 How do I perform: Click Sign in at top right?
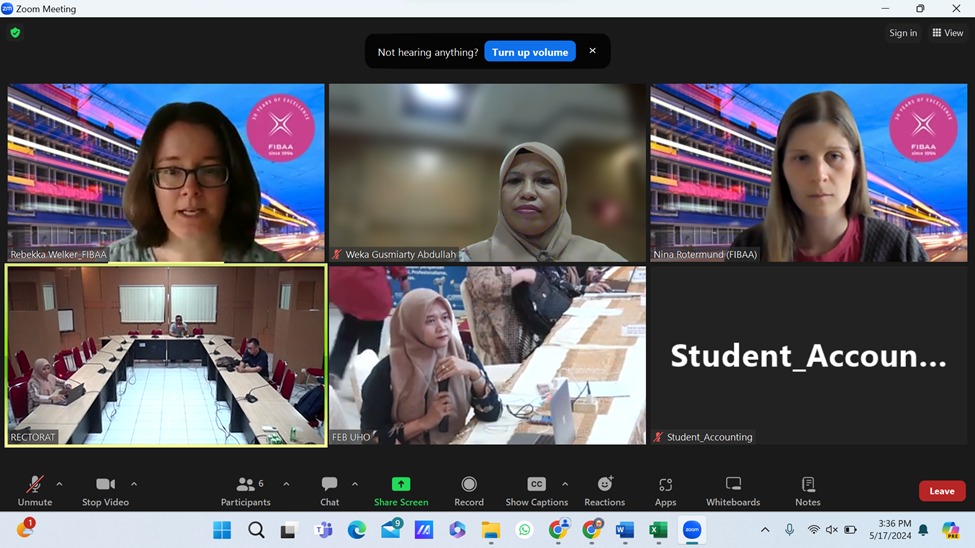tap(903, 33)
